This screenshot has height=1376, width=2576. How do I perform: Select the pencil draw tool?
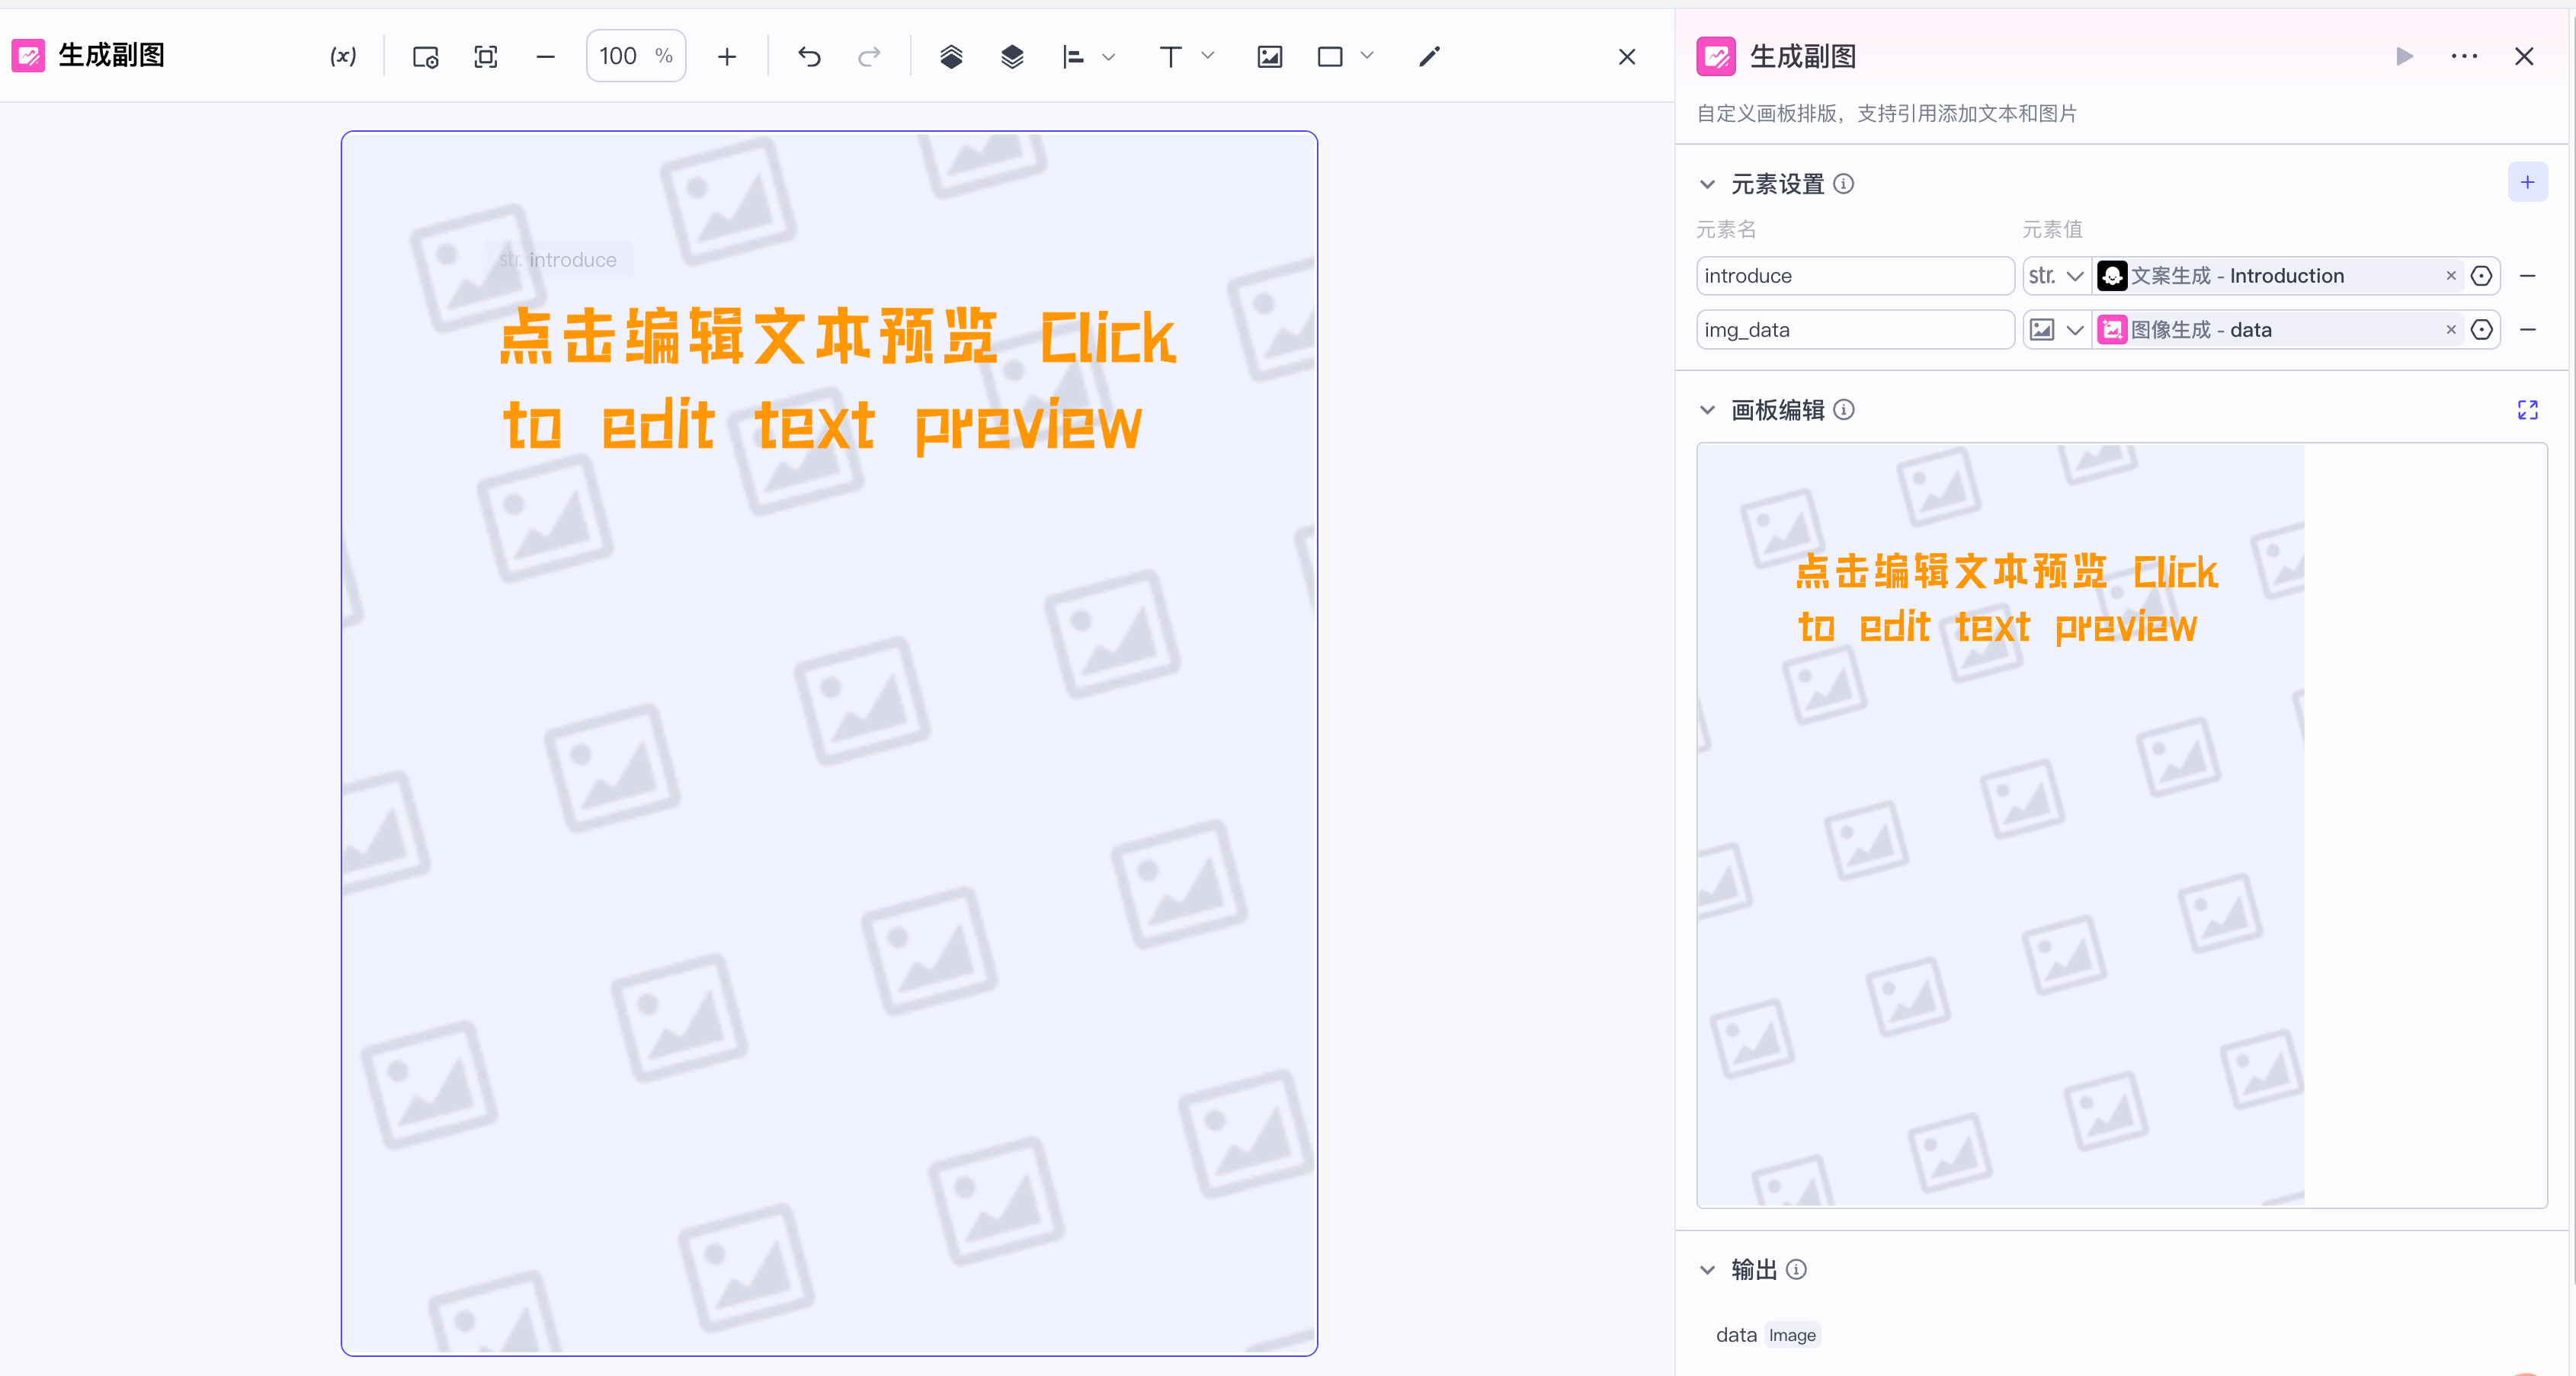click(1429, 57)
